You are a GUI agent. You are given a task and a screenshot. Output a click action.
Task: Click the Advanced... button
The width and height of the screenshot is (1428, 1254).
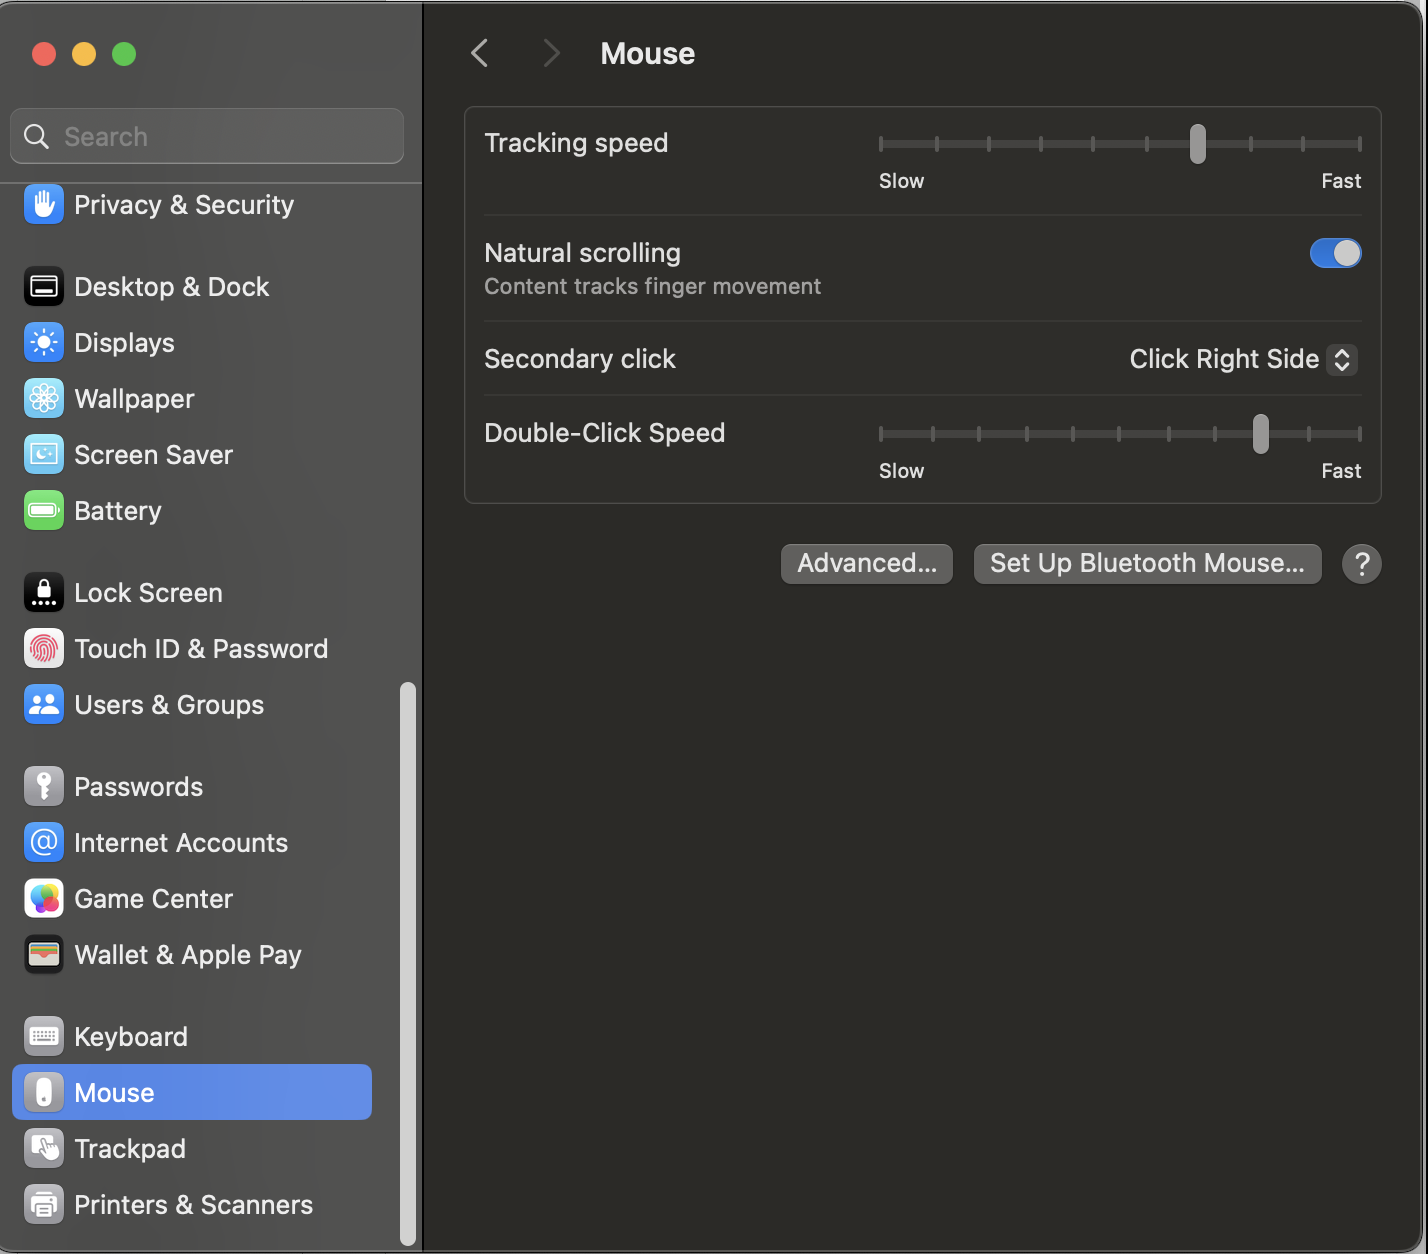tap(867, 564)
